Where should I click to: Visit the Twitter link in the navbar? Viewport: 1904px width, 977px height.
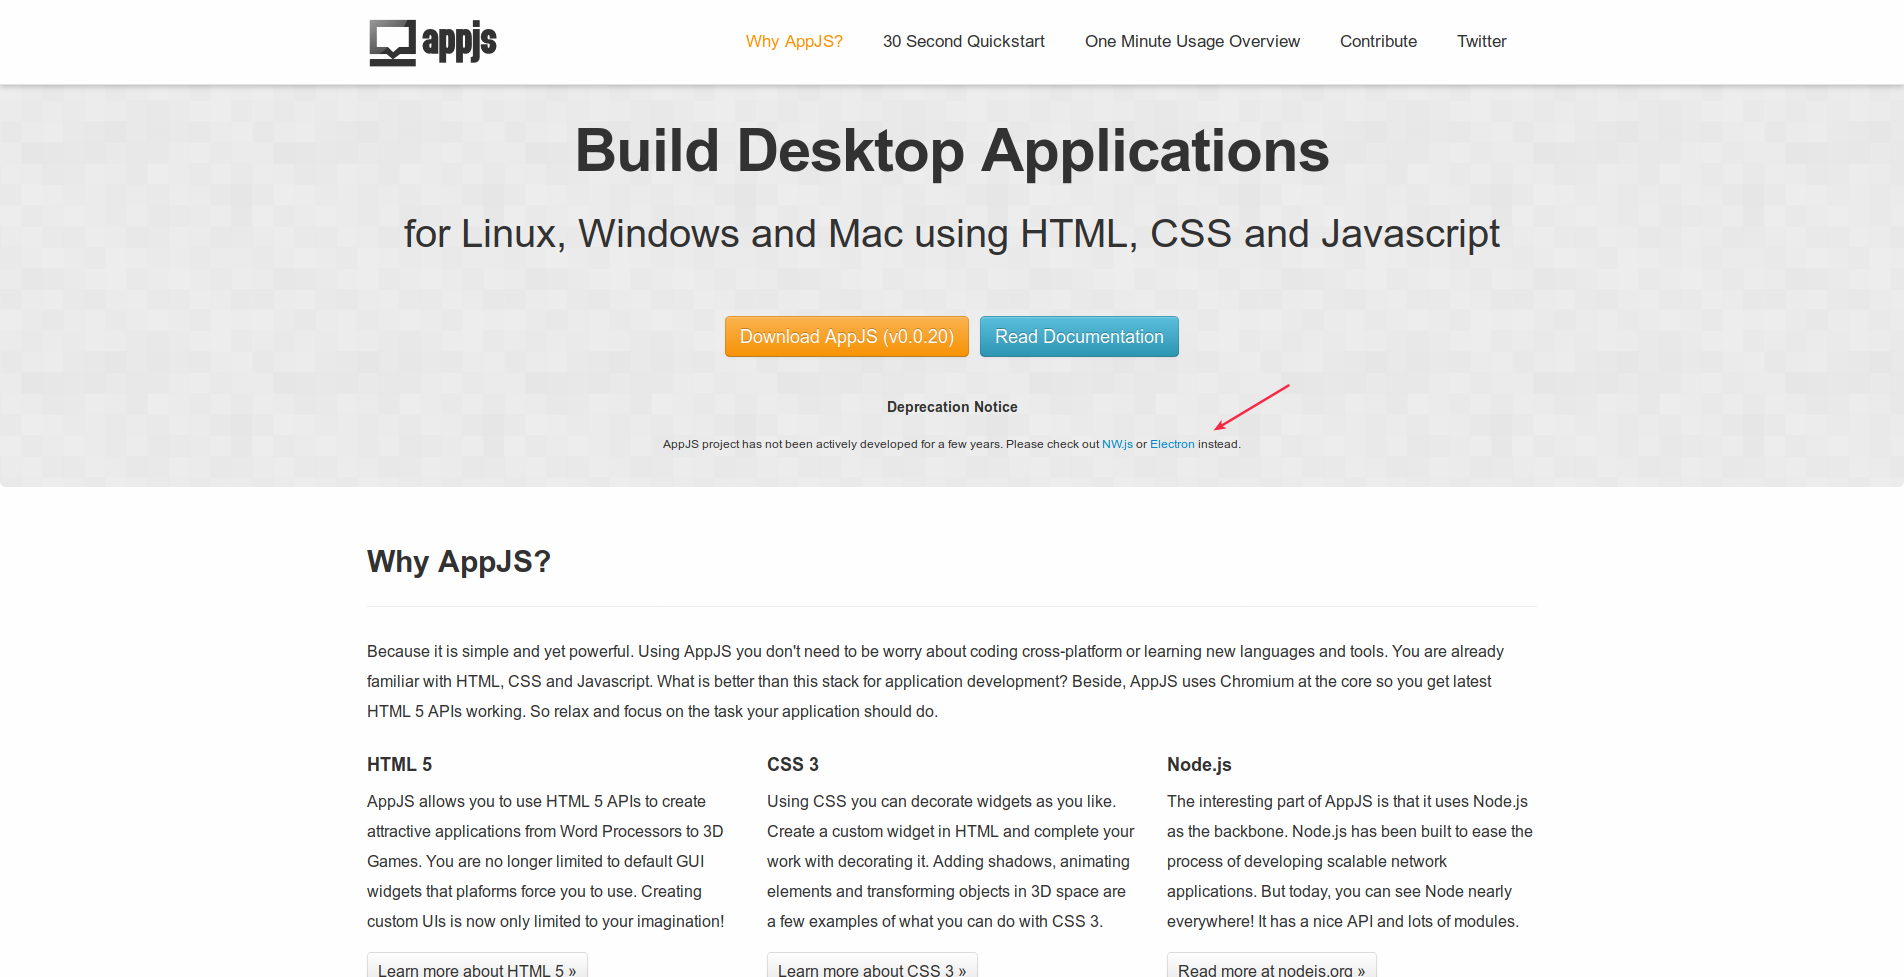[1481, 41]
